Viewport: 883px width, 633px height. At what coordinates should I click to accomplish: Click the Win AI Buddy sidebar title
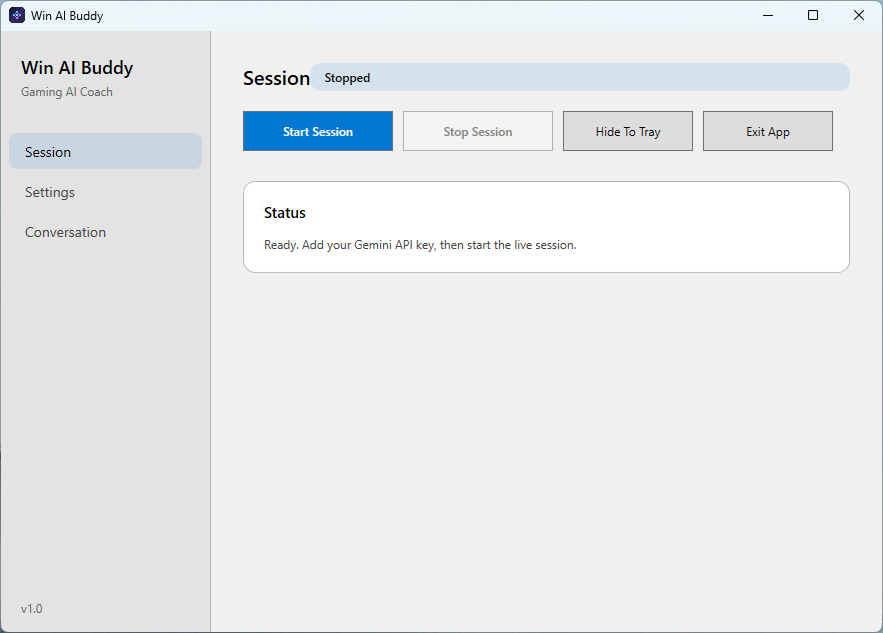[77, 67]
